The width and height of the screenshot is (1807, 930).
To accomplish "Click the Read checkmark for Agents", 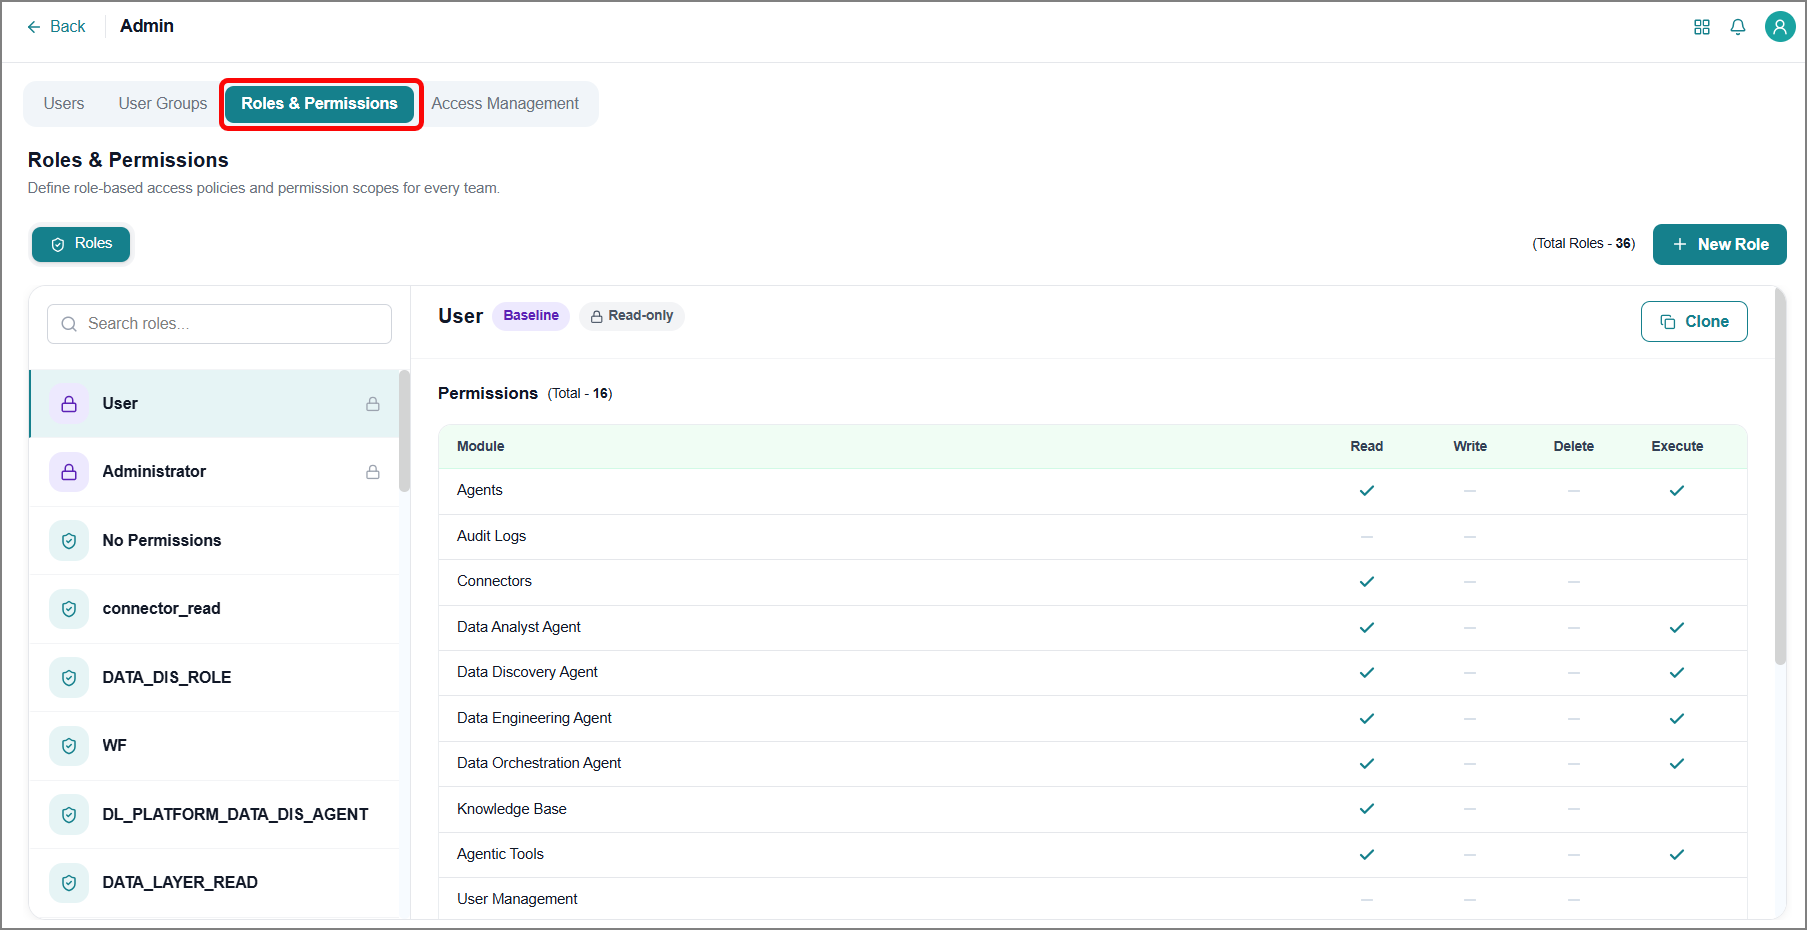I will click(1367, 491).
